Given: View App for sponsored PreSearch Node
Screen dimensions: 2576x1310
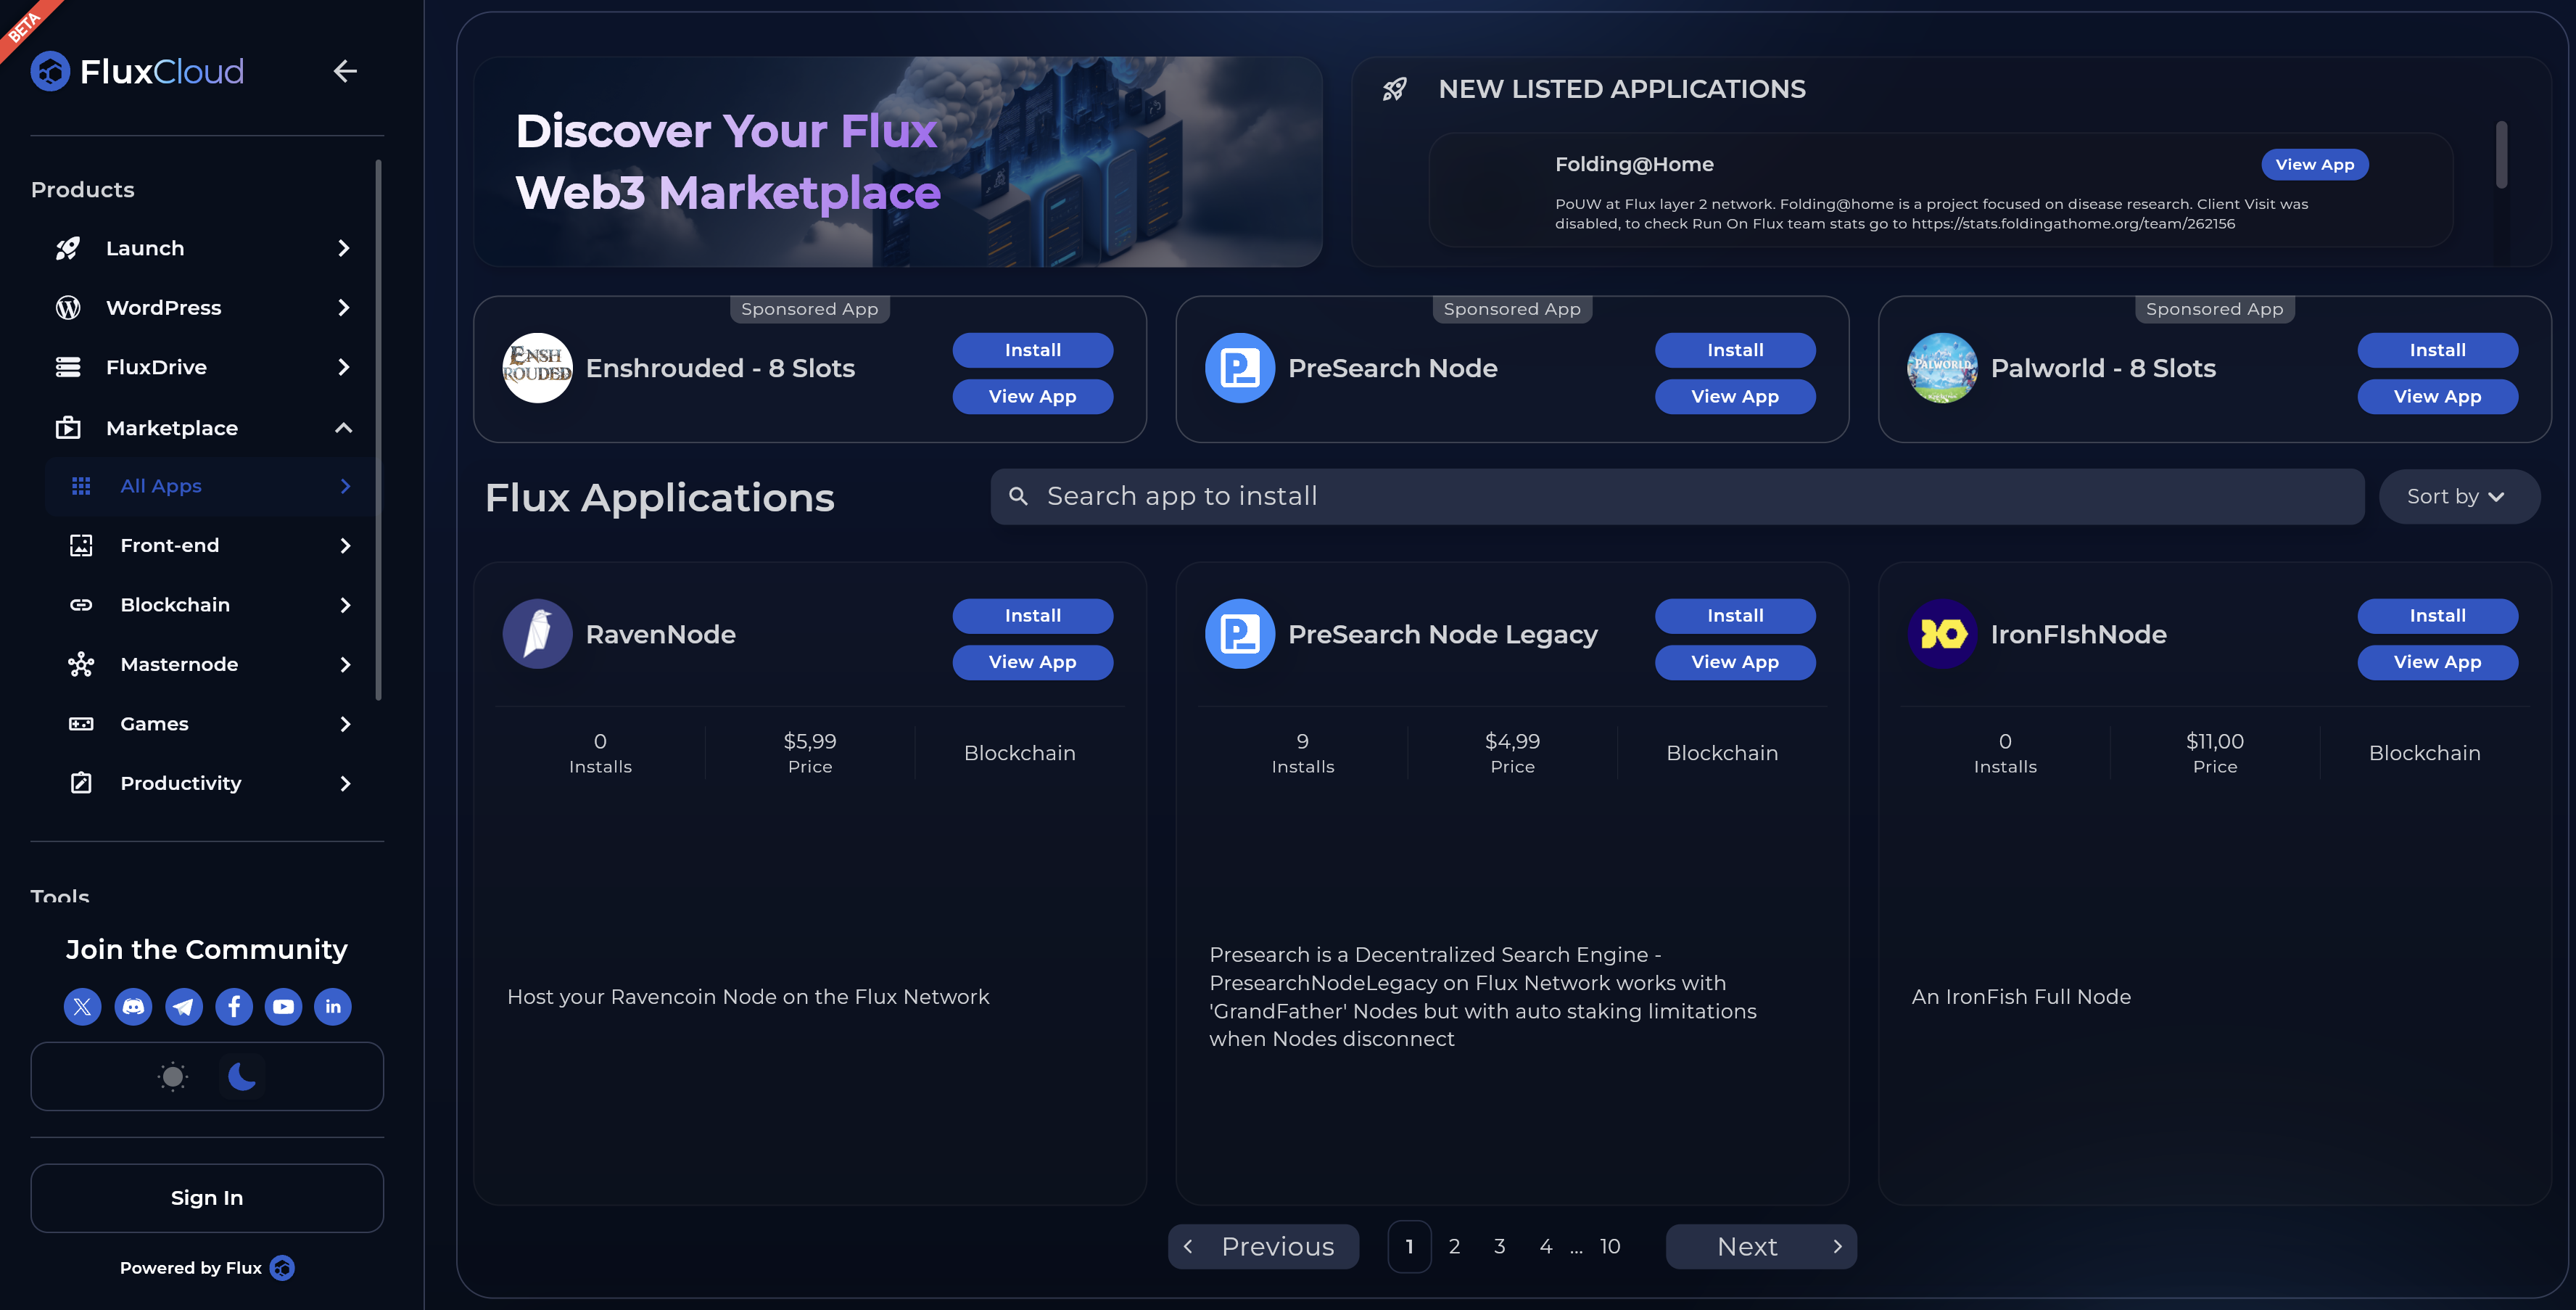Looking at the screenshot, I should click(x=1735, y=397).
